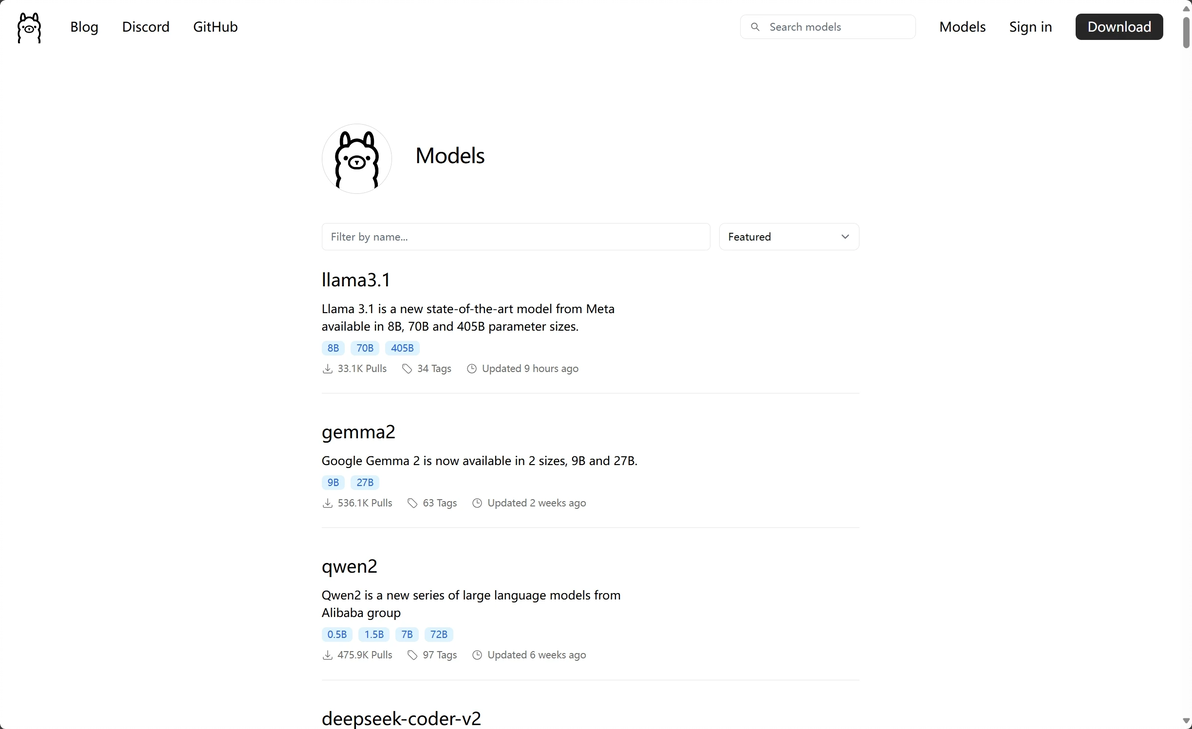This screenshot has width=1192, height=729.
Task: Click the large llama avatar beside Models
Action: click(356, 158)
